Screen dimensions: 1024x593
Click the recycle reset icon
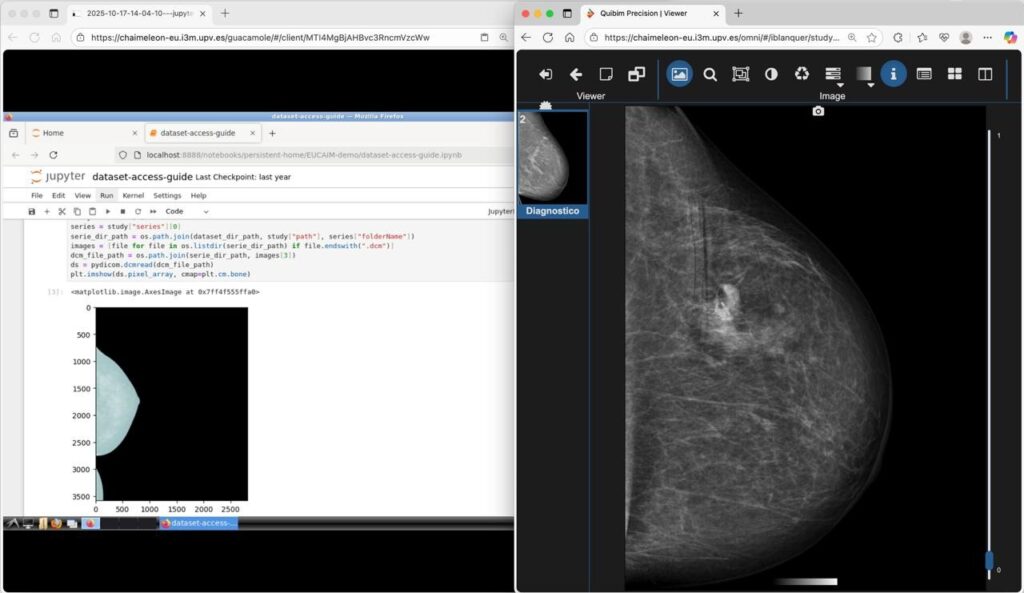(x=802, y=74)
